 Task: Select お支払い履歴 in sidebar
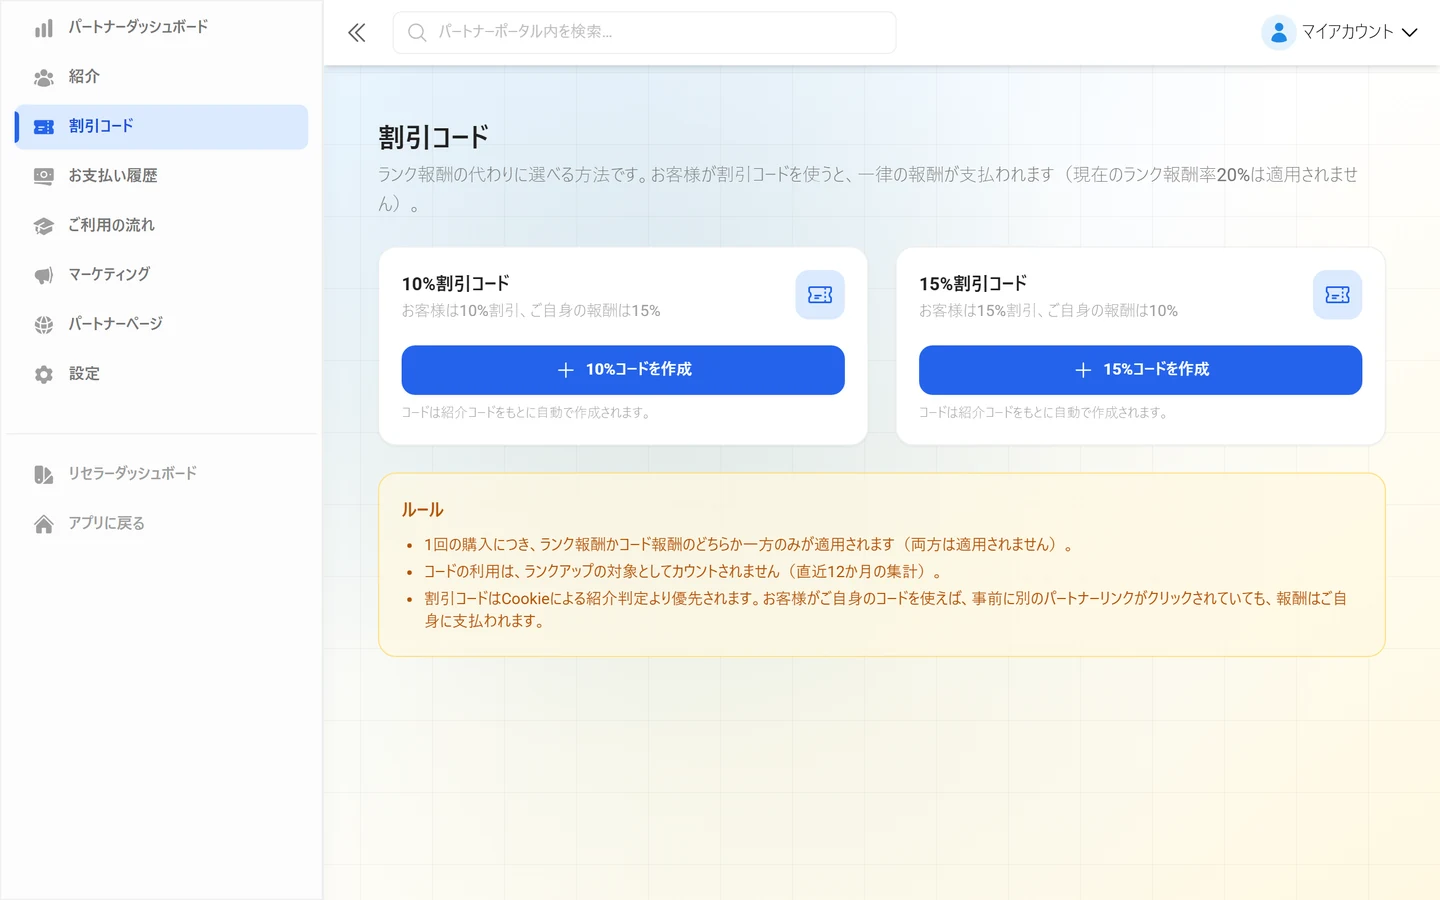point(161,176)
